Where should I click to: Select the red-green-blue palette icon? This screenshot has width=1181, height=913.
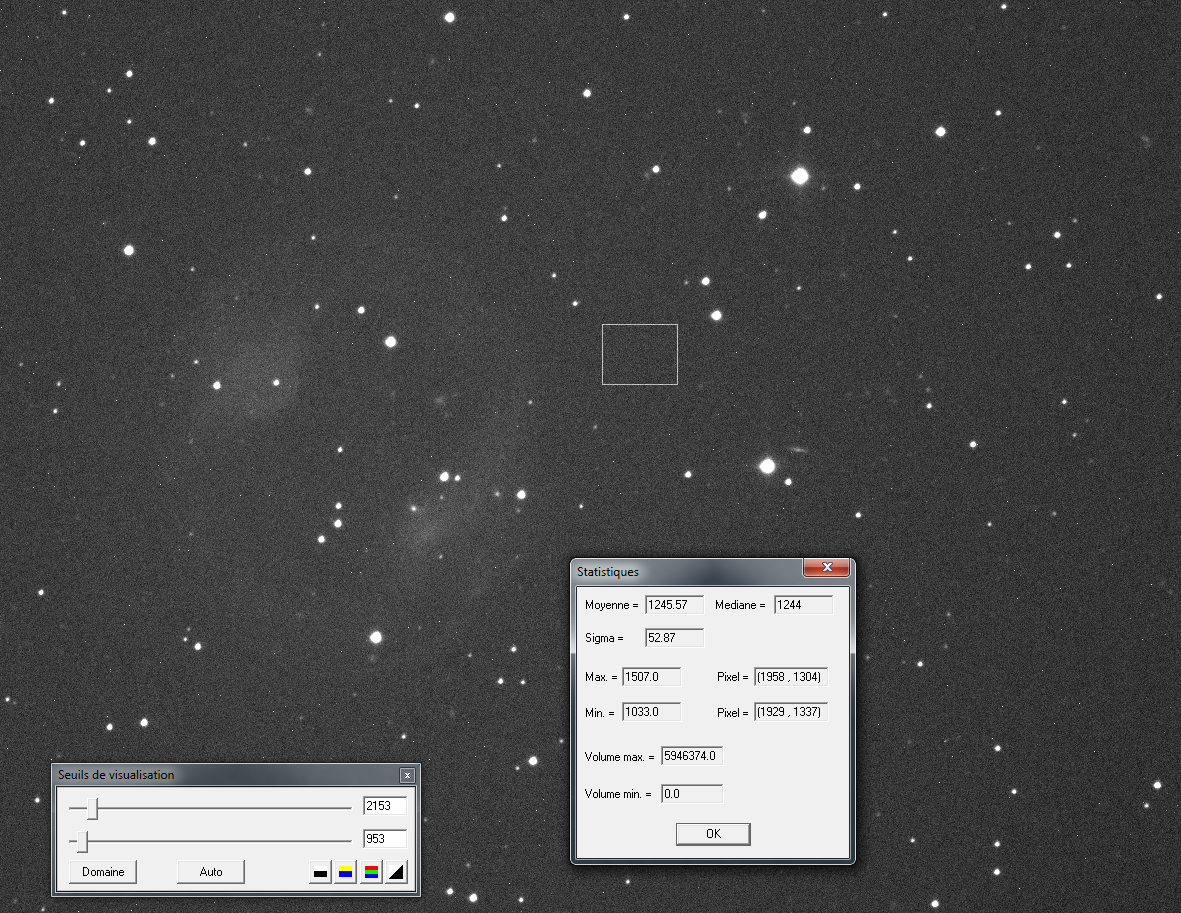[x=371, y=872]
